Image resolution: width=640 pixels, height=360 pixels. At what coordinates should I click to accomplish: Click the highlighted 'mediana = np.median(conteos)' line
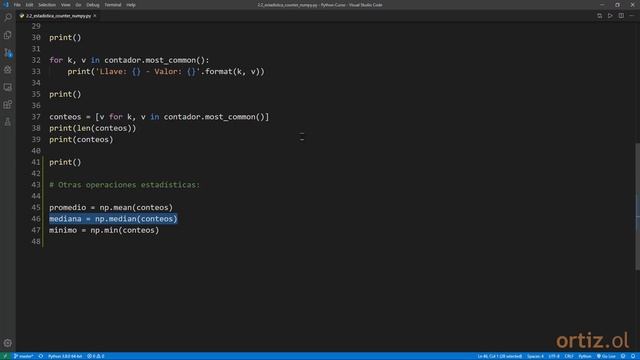(113, 219)
